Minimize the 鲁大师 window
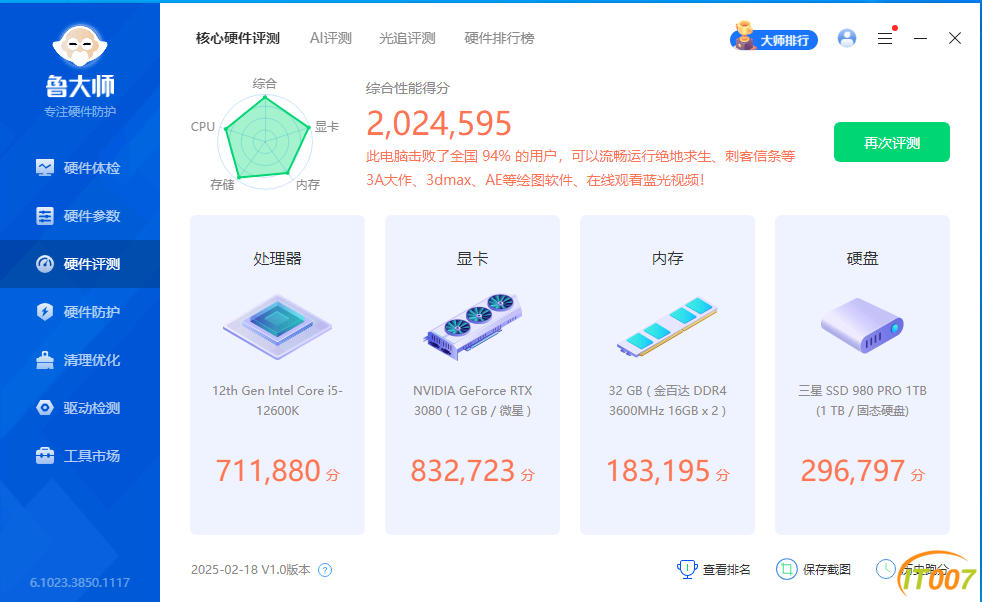The image size is (982, 602). click(x=920, y=38)
